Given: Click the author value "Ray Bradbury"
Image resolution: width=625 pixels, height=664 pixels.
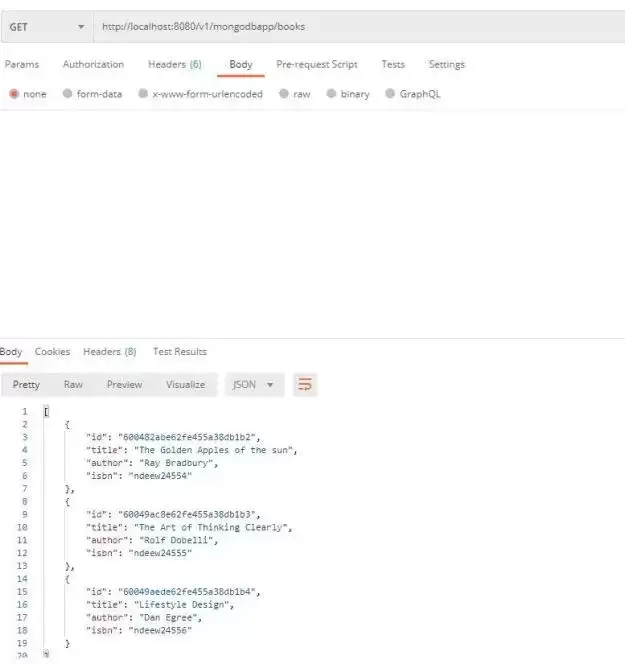Looking at the screenshot, I should click(x=176, y=463).
